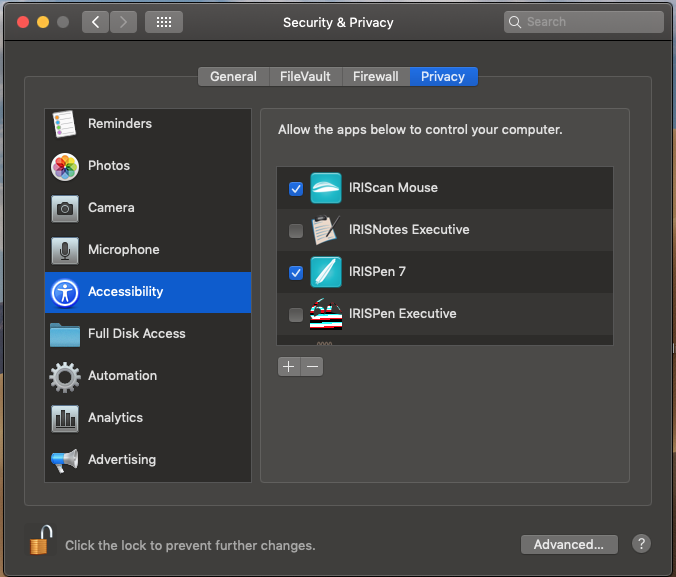Show all preferences with the grid button
Image resolution: width=676 pixels, height=577 pixels.
click(x=164, y=21)
